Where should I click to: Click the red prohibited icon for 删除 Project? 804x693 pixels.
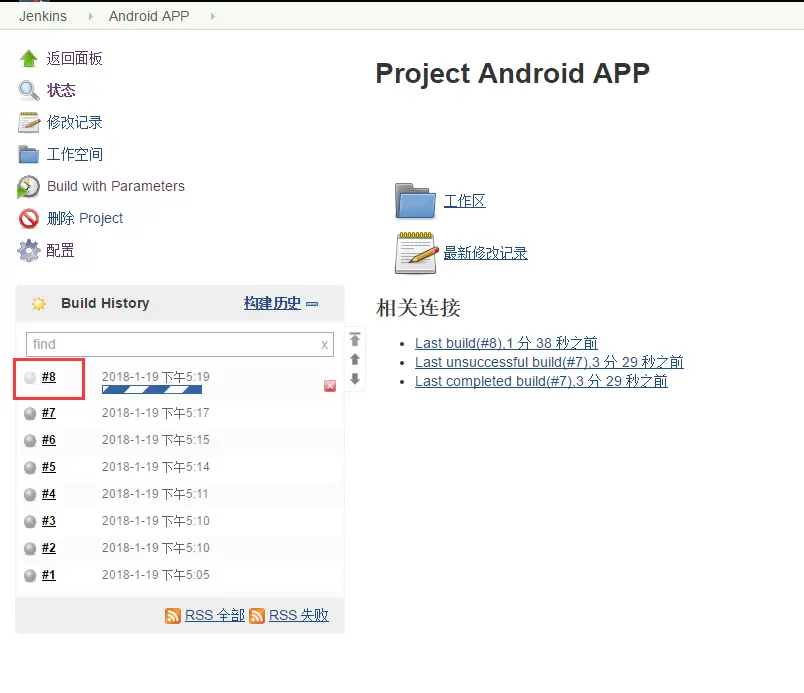[x=29, y=218]
